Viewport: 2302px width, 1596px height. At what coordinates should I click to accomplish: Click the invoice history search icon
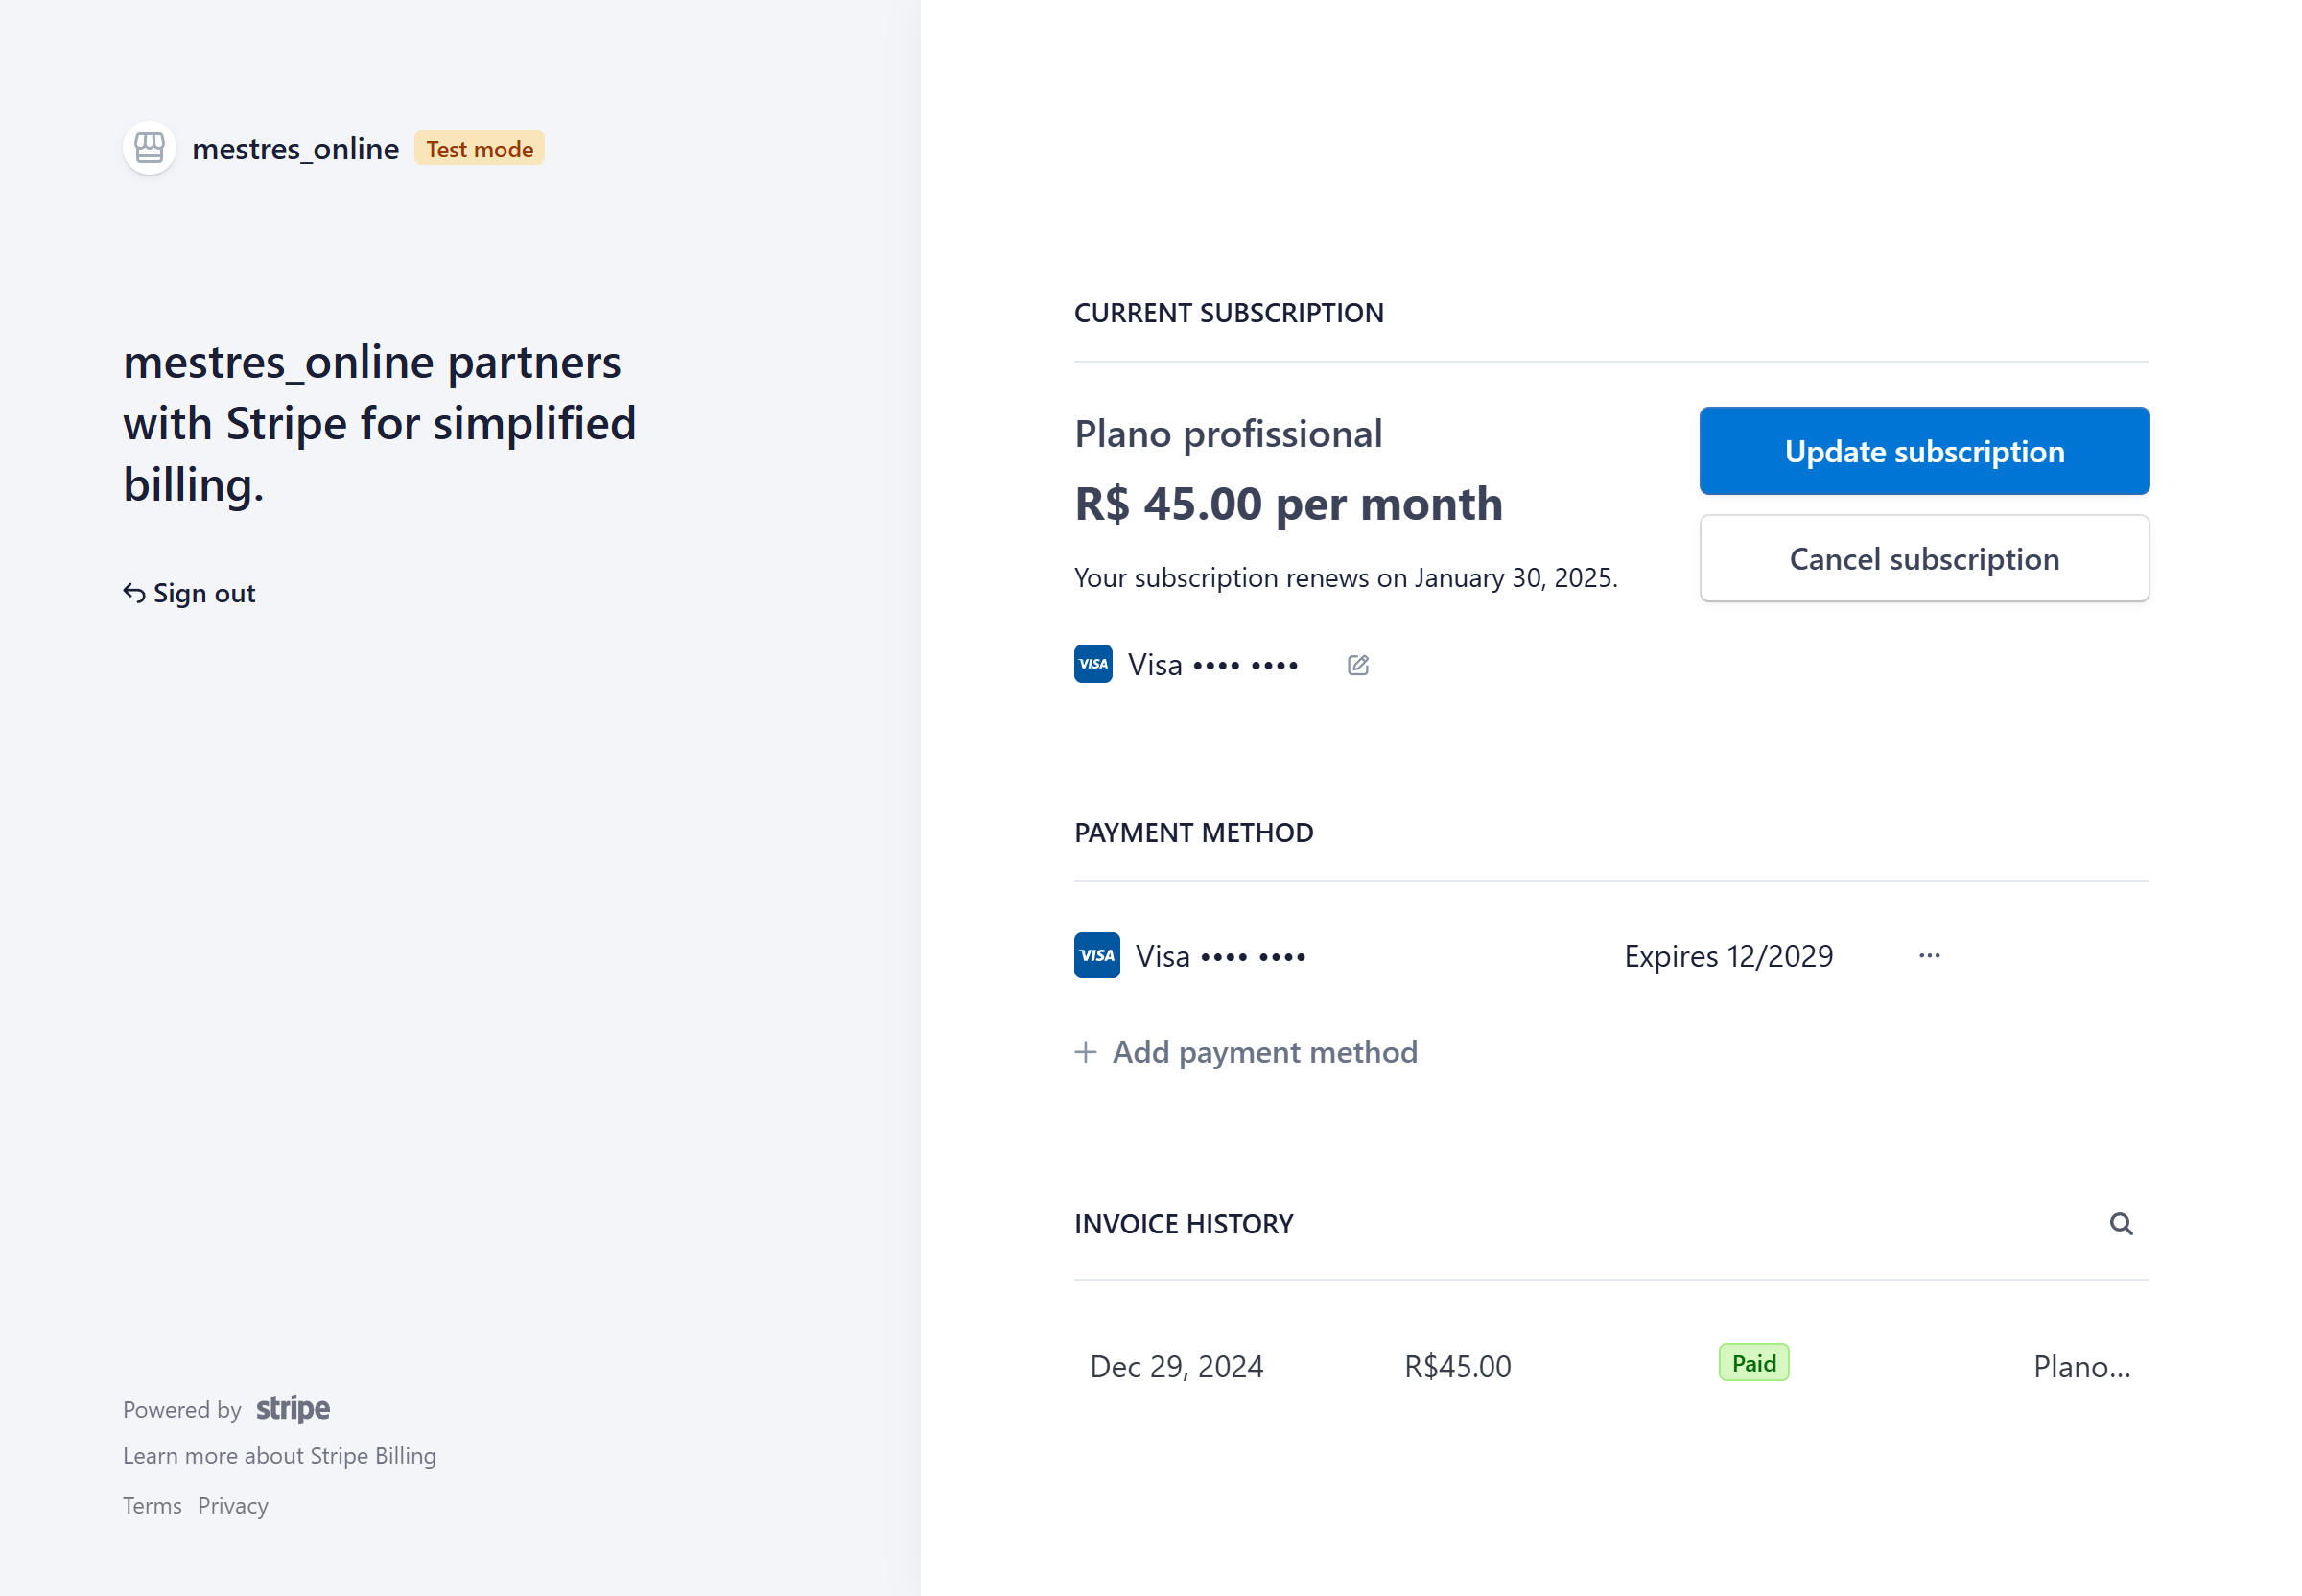[2120, 1224]
